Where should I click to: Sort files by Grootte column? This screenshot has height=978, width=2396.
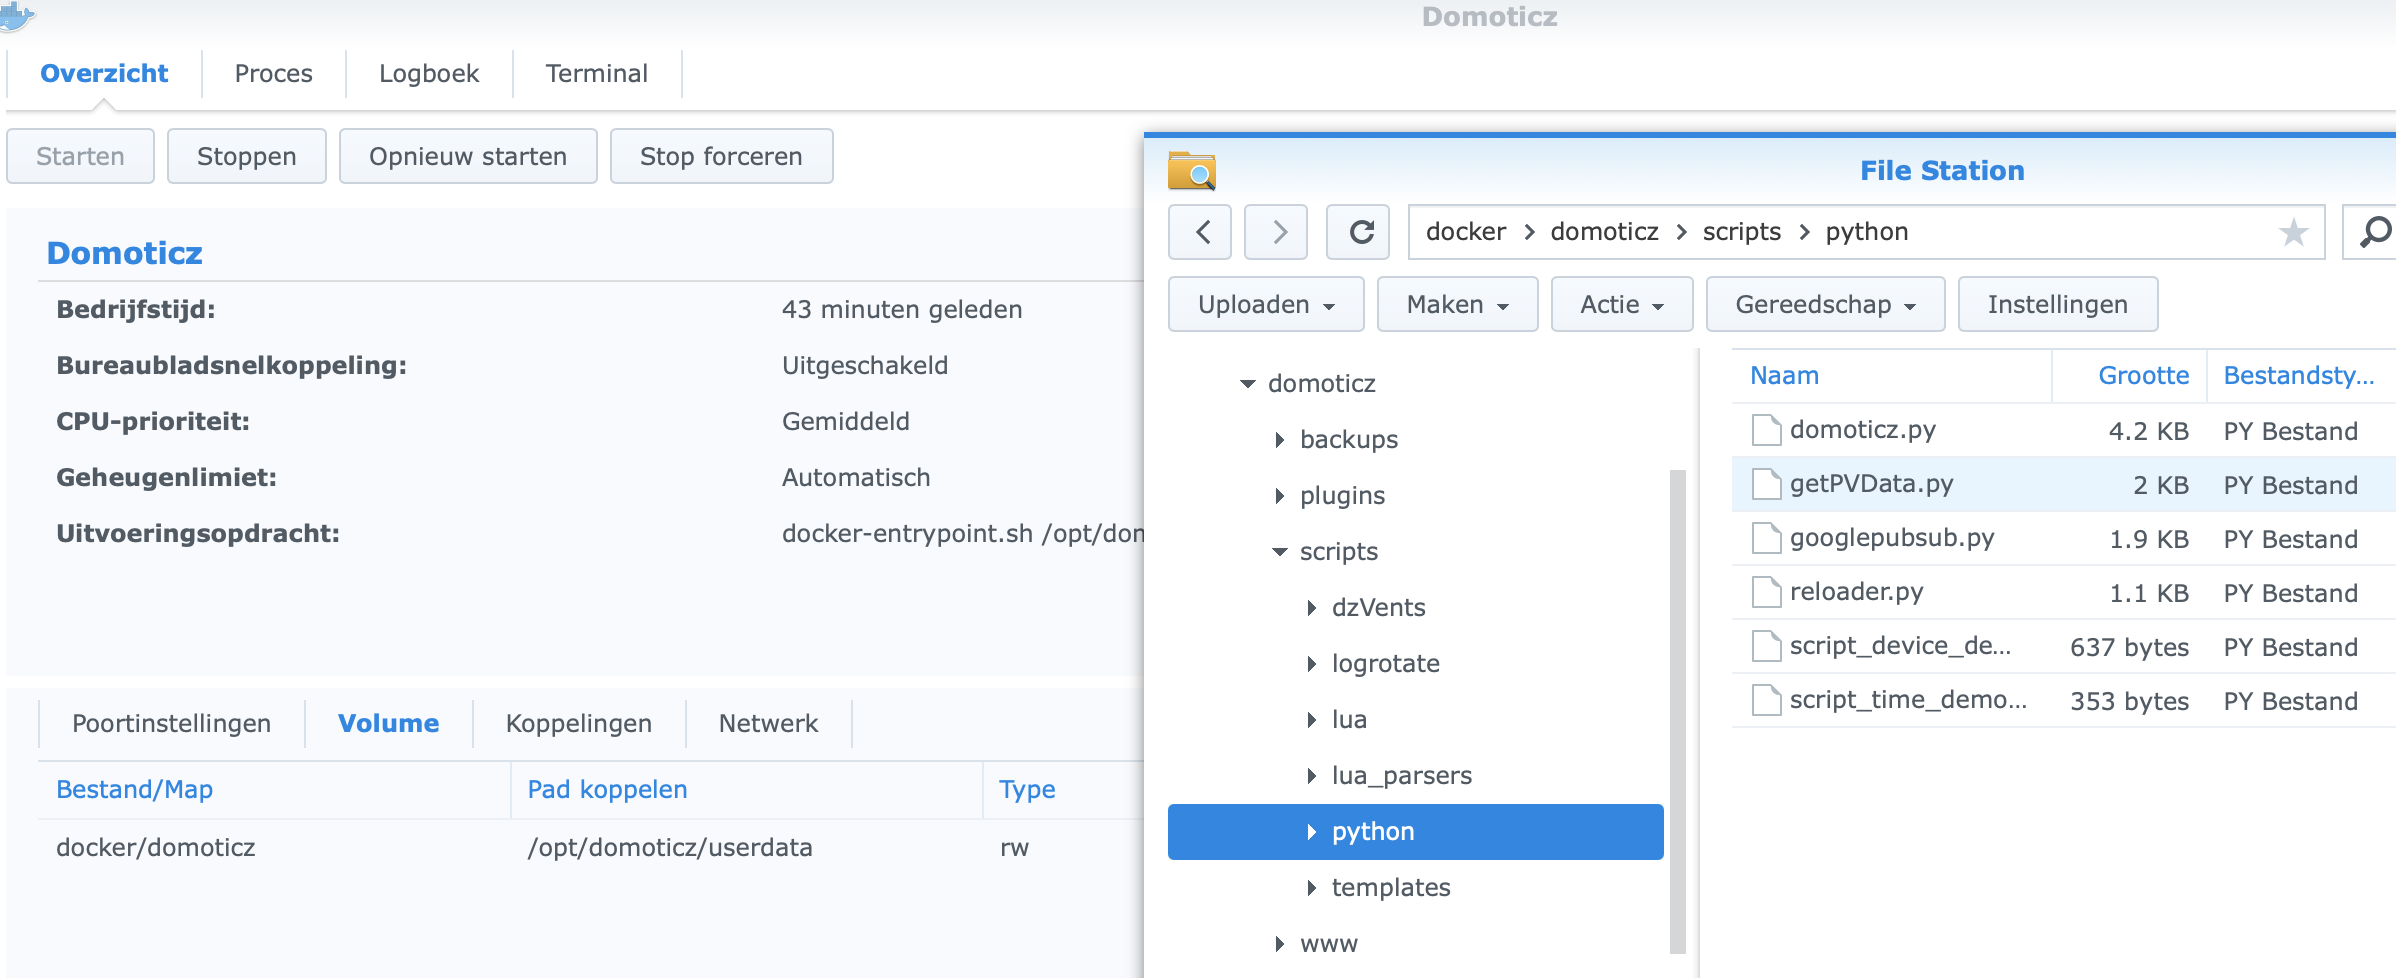[x=2129, y=376]
